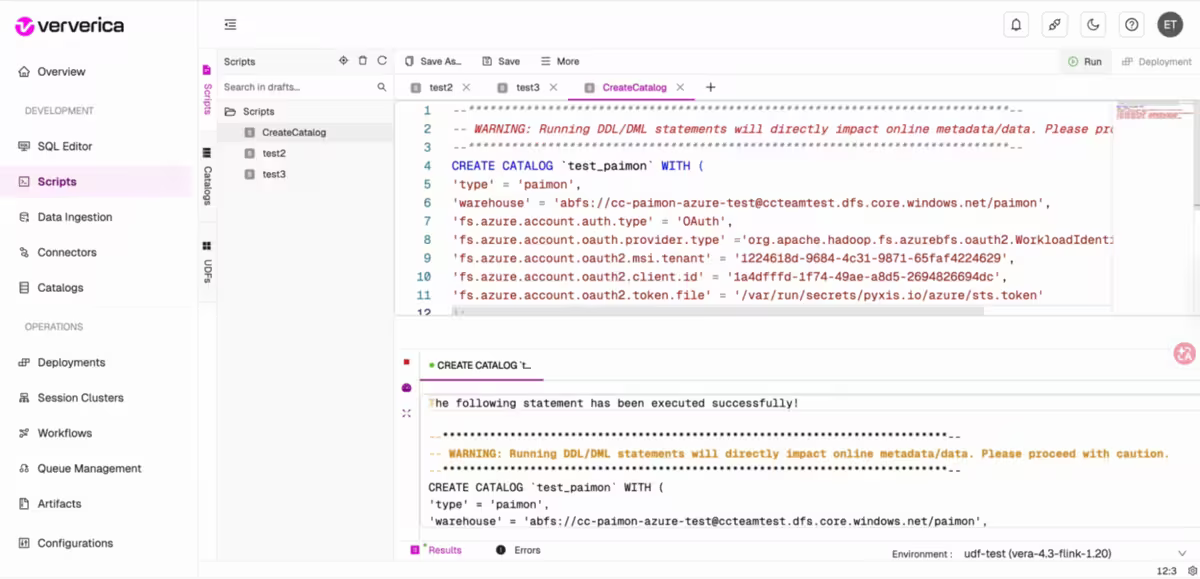Click the search magnifier icon in drafts
The width and height of the screenshot is (1200, 579).
382,87
